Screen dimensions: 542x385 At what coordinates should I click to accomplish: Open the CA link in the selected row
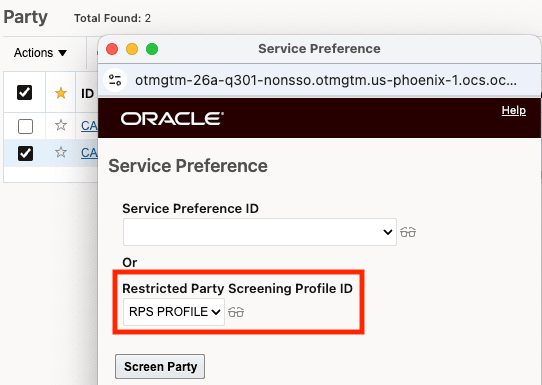point(90,153)
